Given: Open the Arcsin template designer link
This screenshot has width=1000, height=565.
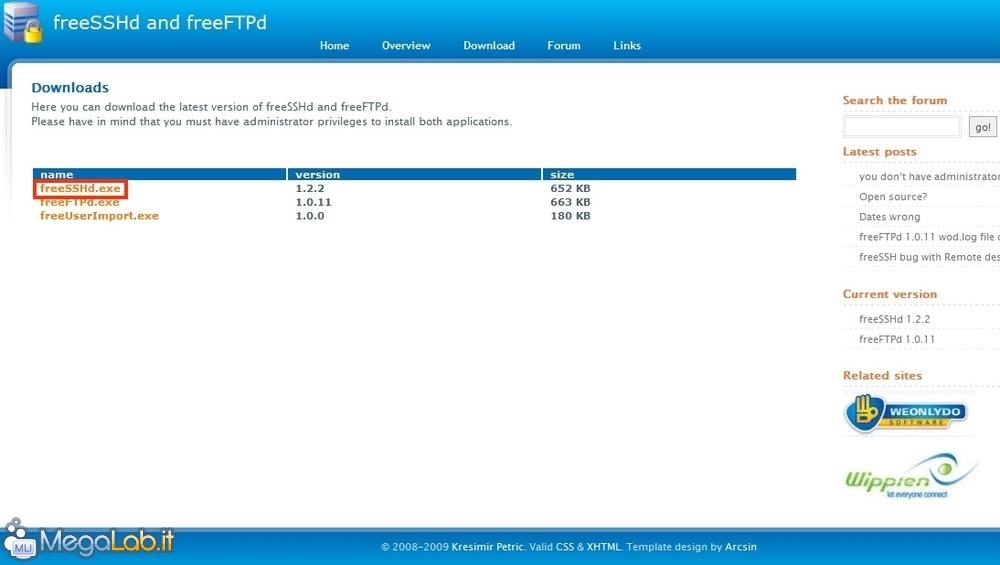Looking at the screenshot, I should coord(740,547).
